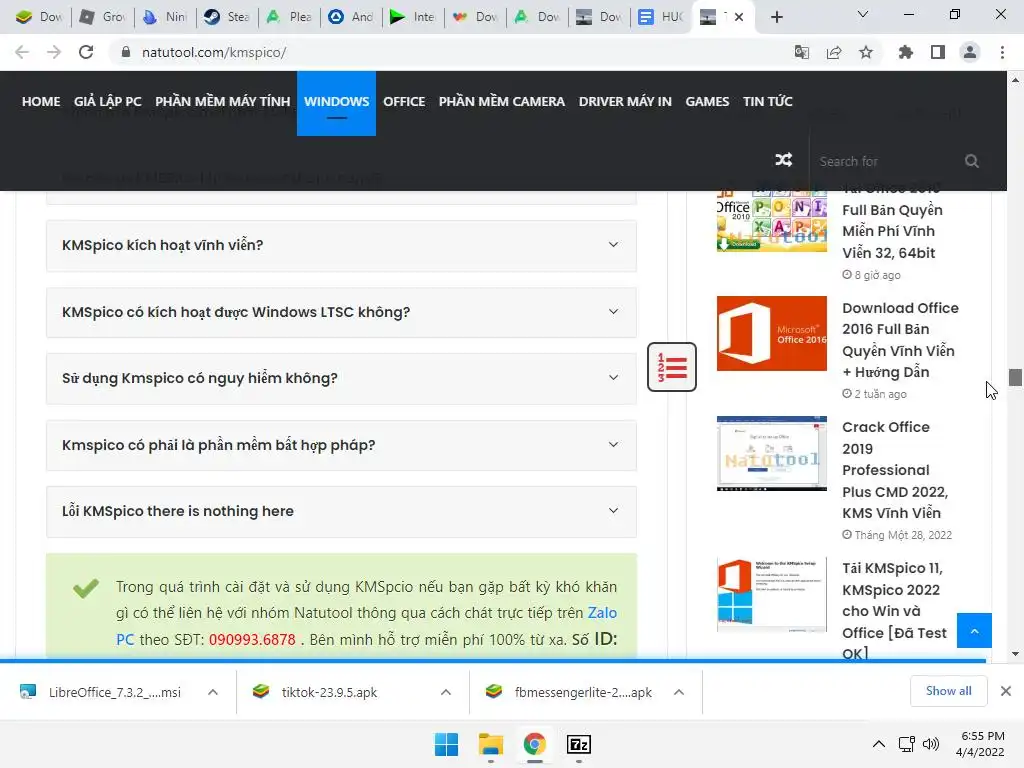Click the page vertical scrollbar thumb
Viewport: 1024px width, 768px height.
click(x=1015, y=377)
